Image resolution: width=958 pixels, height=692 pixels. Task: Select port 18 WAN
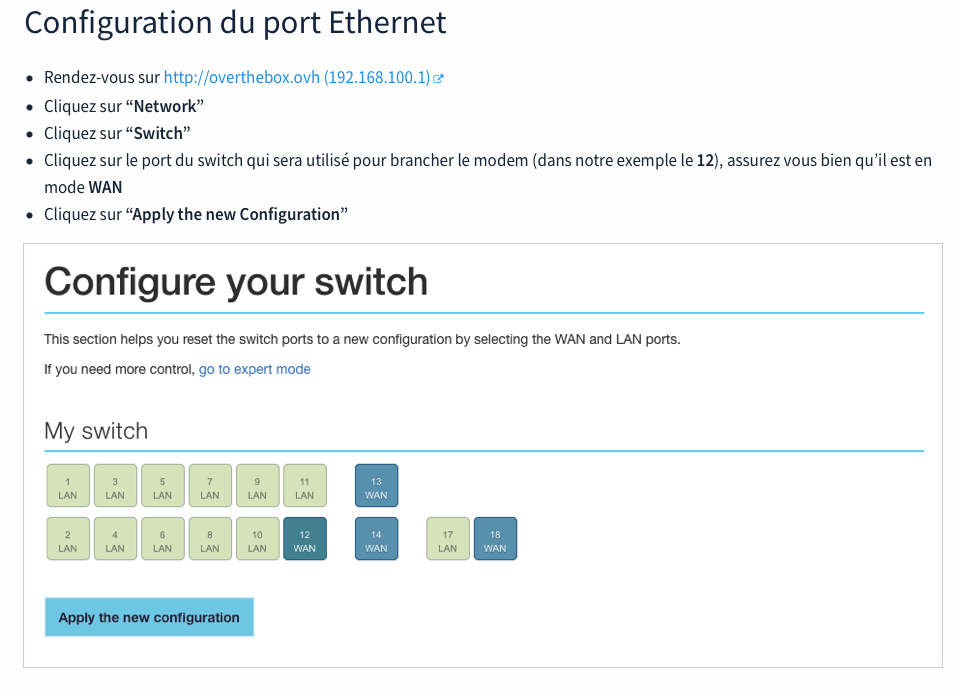(495, 539)
